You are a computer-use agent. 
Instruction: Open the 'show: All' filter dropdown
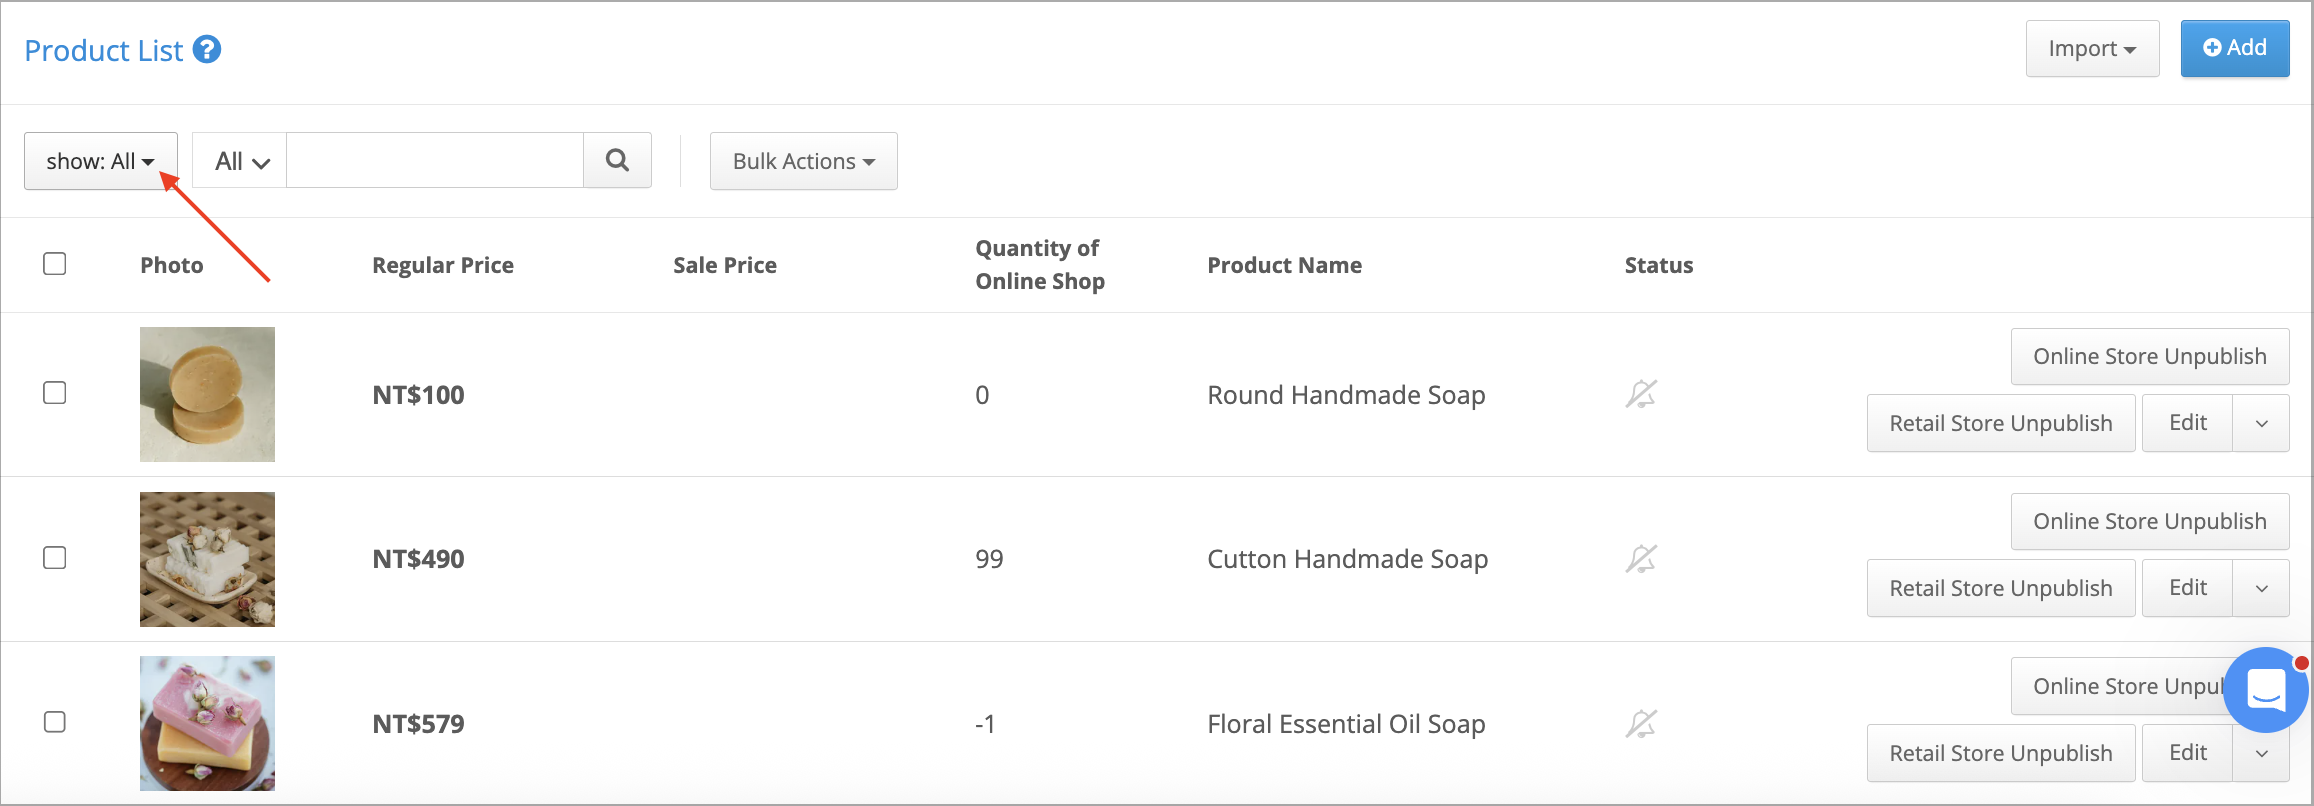[101, 161]
